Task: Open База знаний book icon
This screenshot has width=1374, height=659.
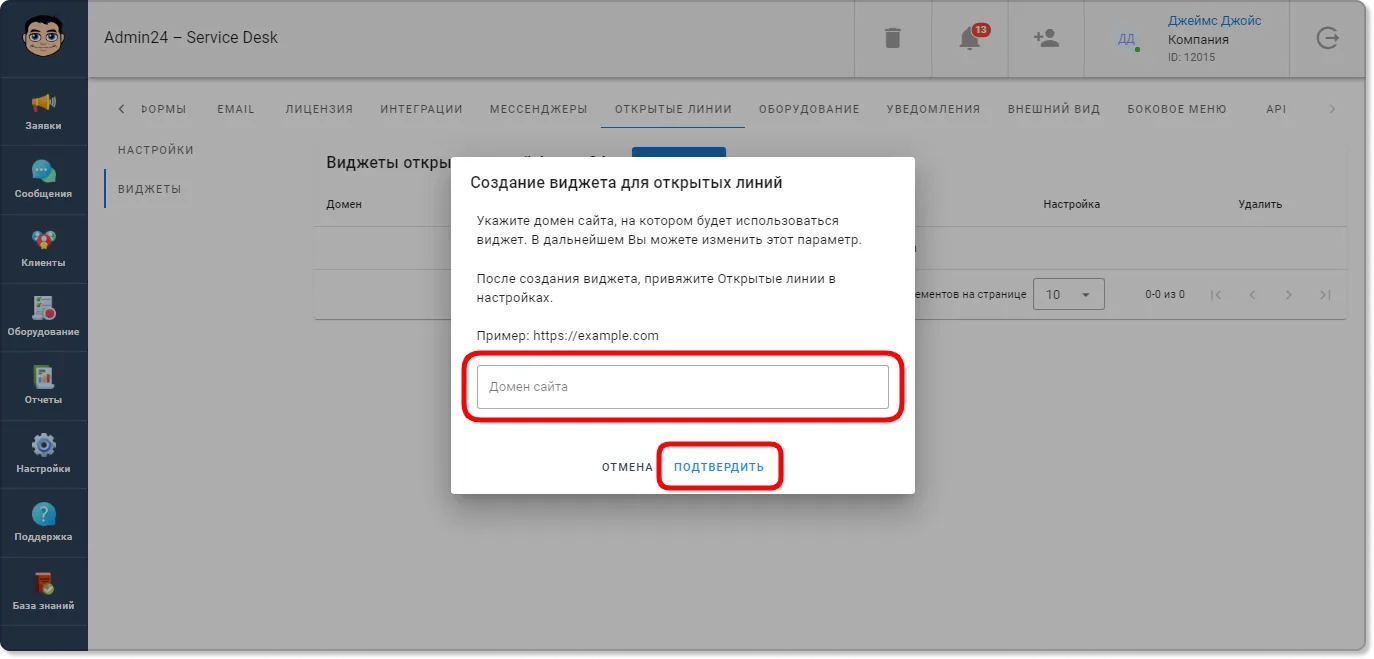Action: [x=43, y=583]
